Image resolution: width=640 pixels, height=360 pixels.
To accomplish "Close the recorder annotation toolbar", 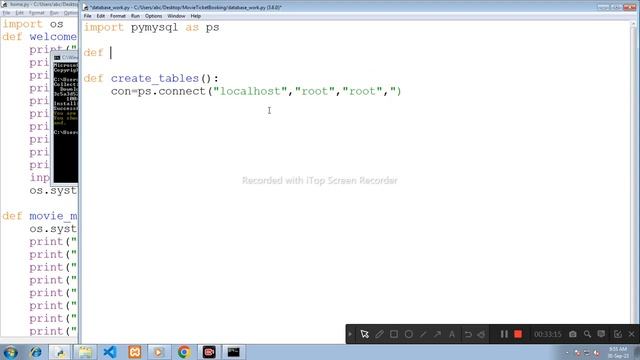I will coord(631,334).
